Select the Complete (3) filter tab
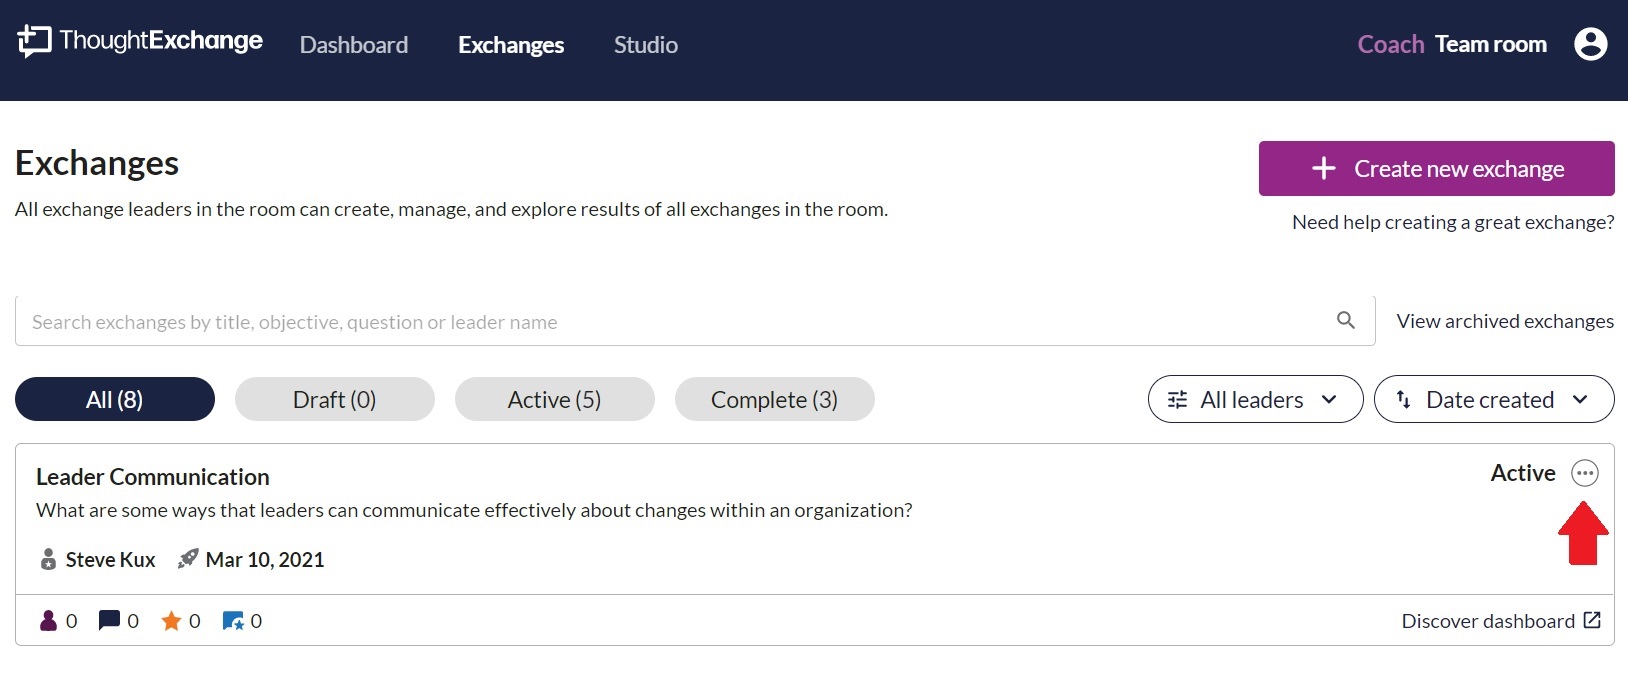 [775, 399]
